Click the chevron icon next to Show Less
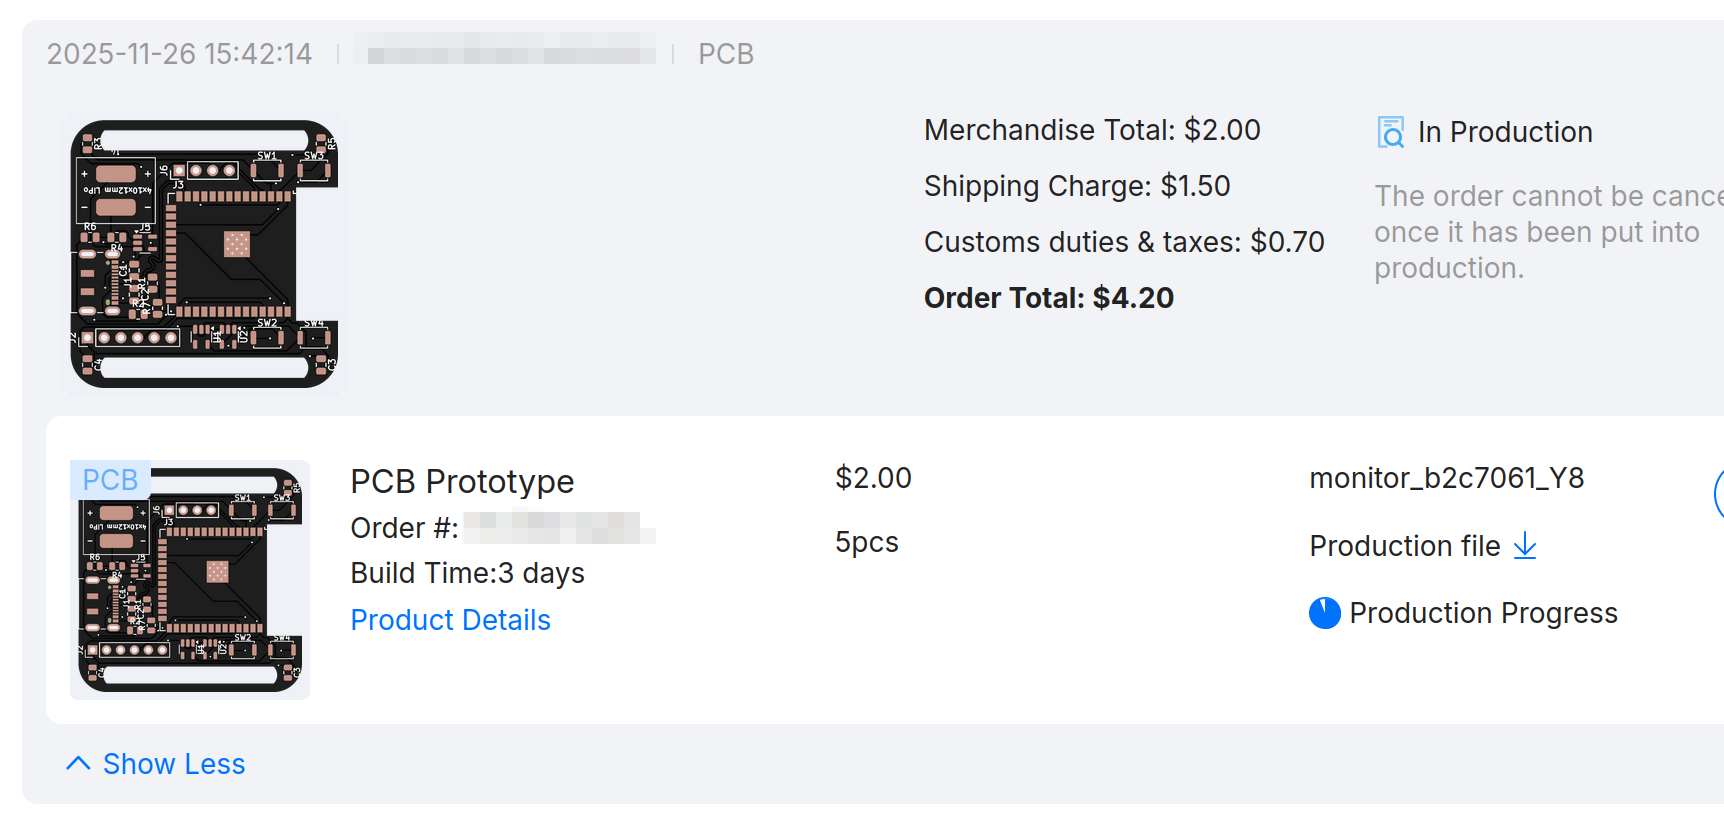Screen dimensions: 1724x824 click(x=78, y=763)
